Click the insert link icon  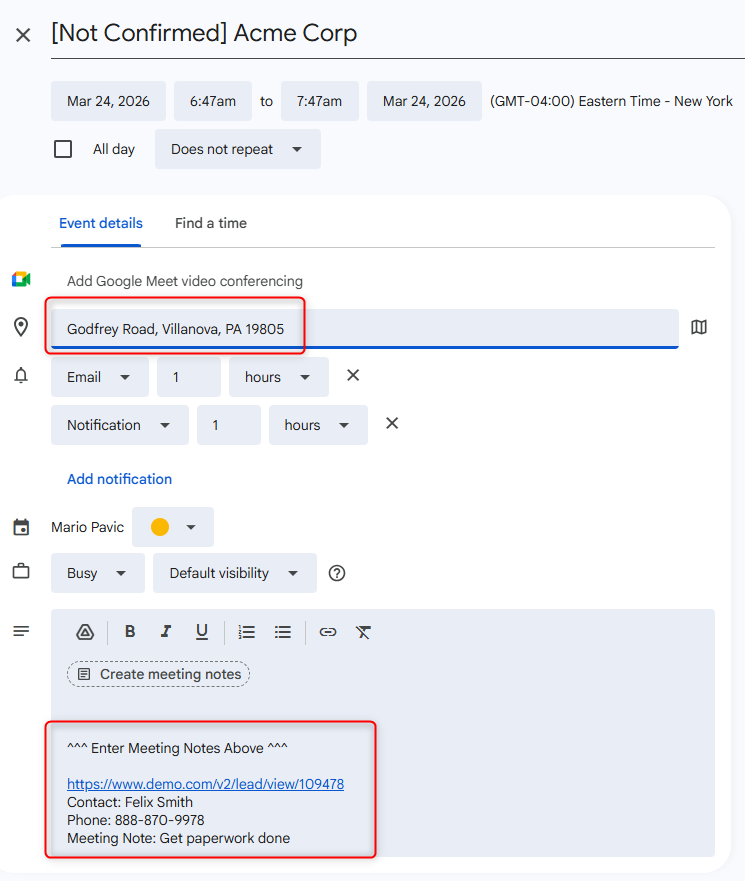[x=328, y=632]
